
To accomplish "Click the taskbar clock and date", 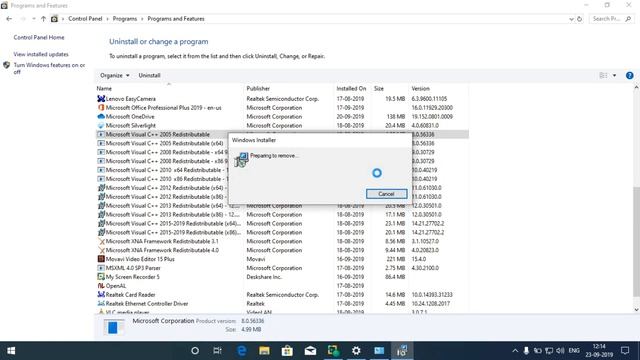I will click(599, 351).
